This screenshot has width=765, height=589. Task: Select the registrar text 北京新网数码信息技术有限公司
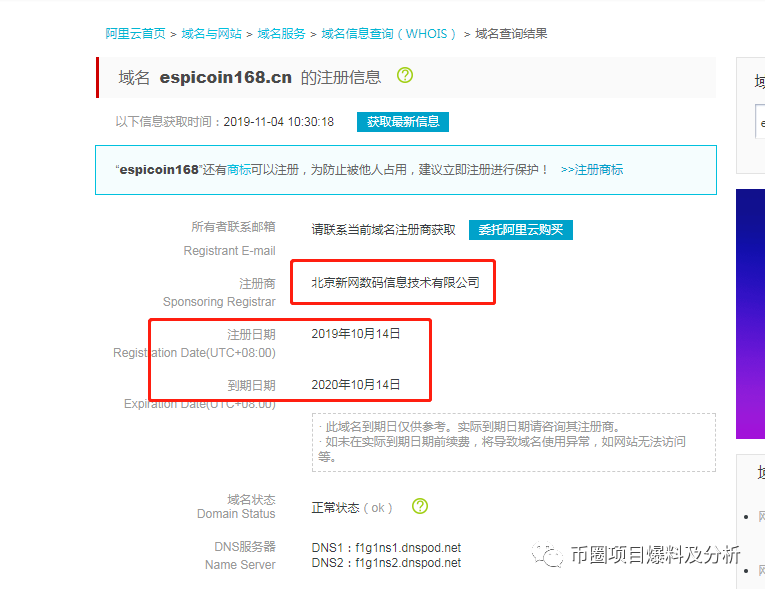[396, 283]
